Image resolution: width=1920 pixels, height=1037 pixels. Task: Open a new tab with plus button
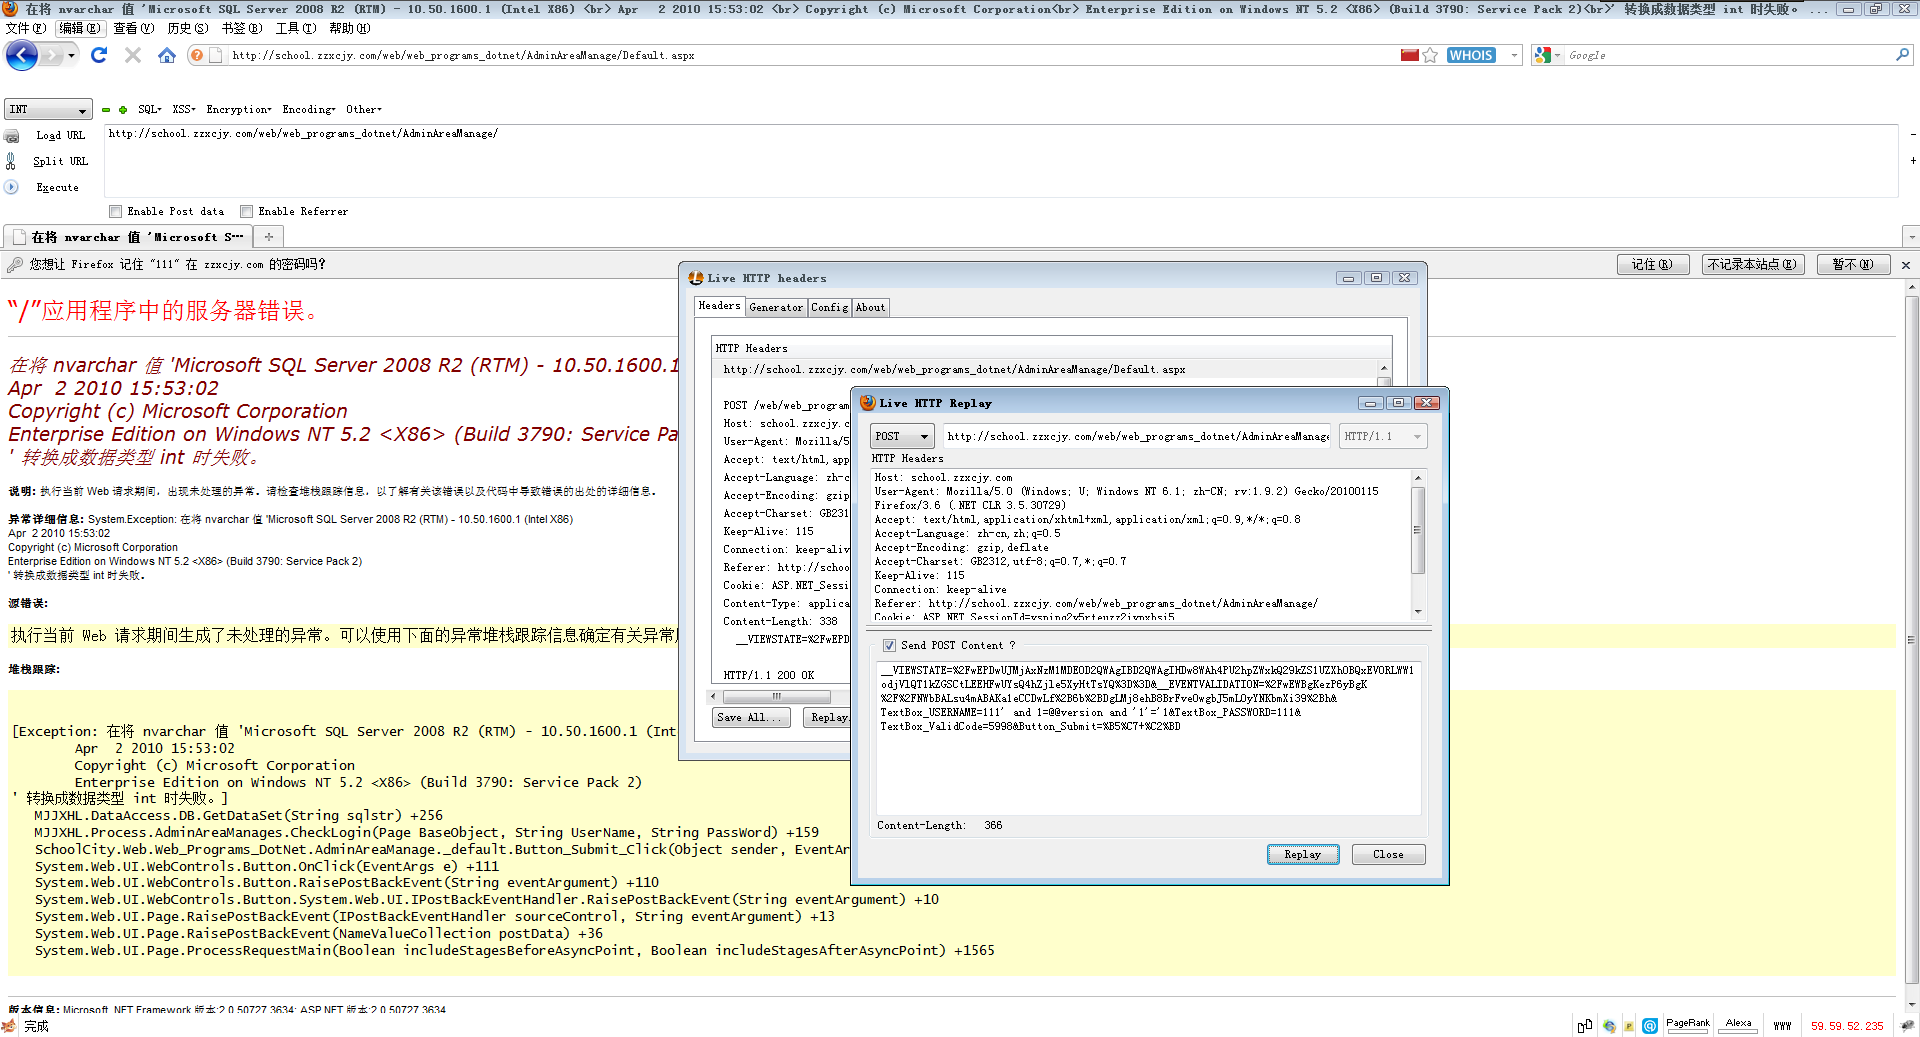[x=269, y=237]
